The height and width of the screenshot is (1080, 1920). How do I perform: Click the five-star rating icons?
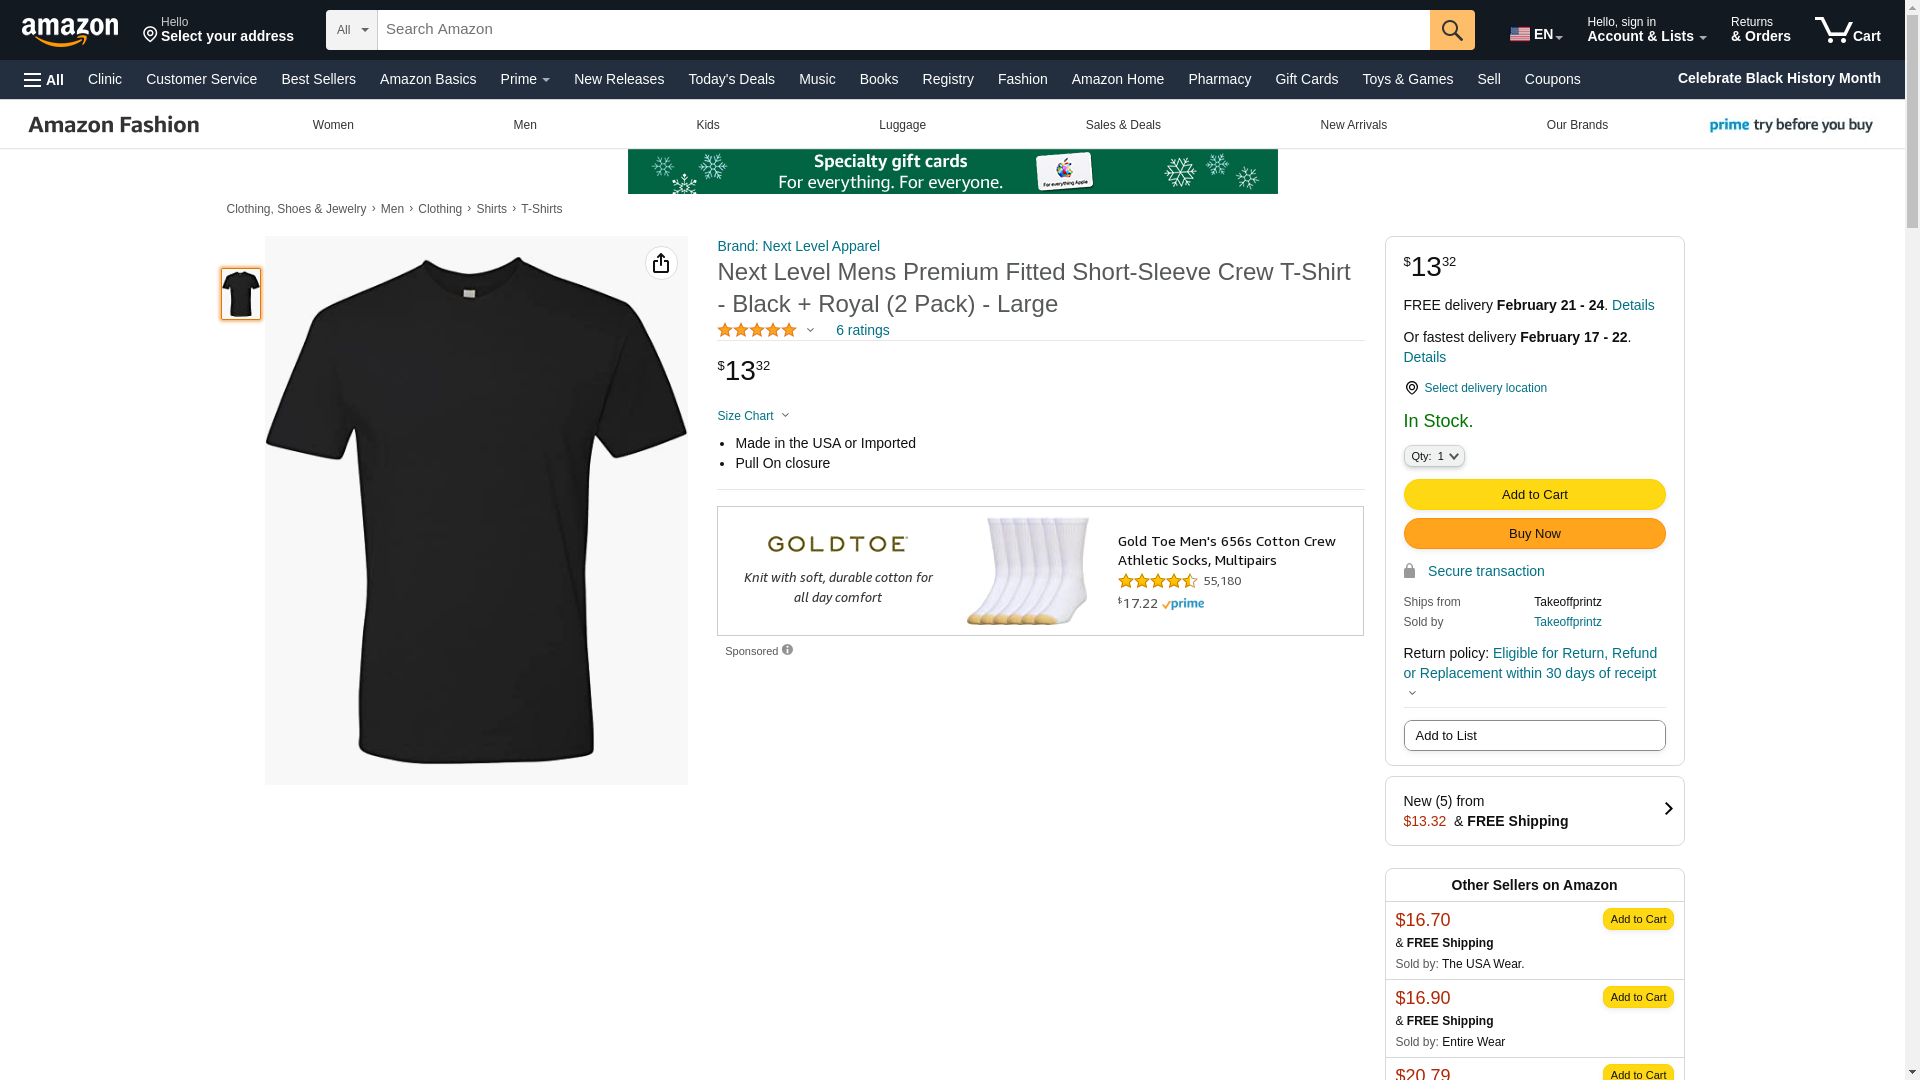757,330
